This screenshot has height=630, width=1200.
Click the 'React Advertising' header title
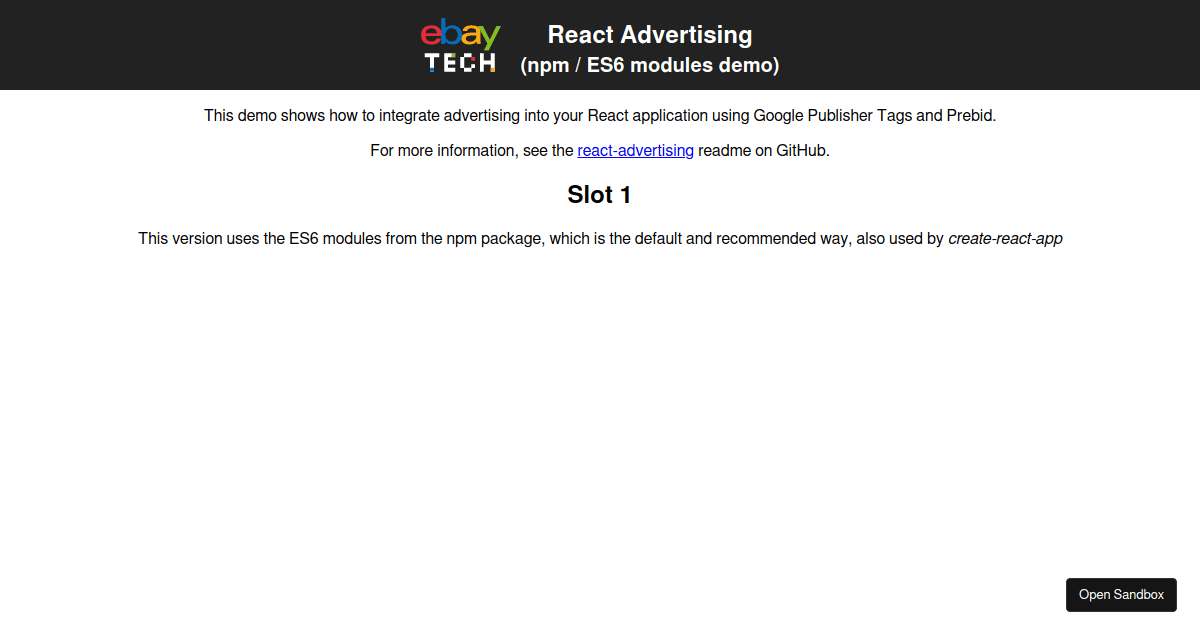[x=649, y=34]
